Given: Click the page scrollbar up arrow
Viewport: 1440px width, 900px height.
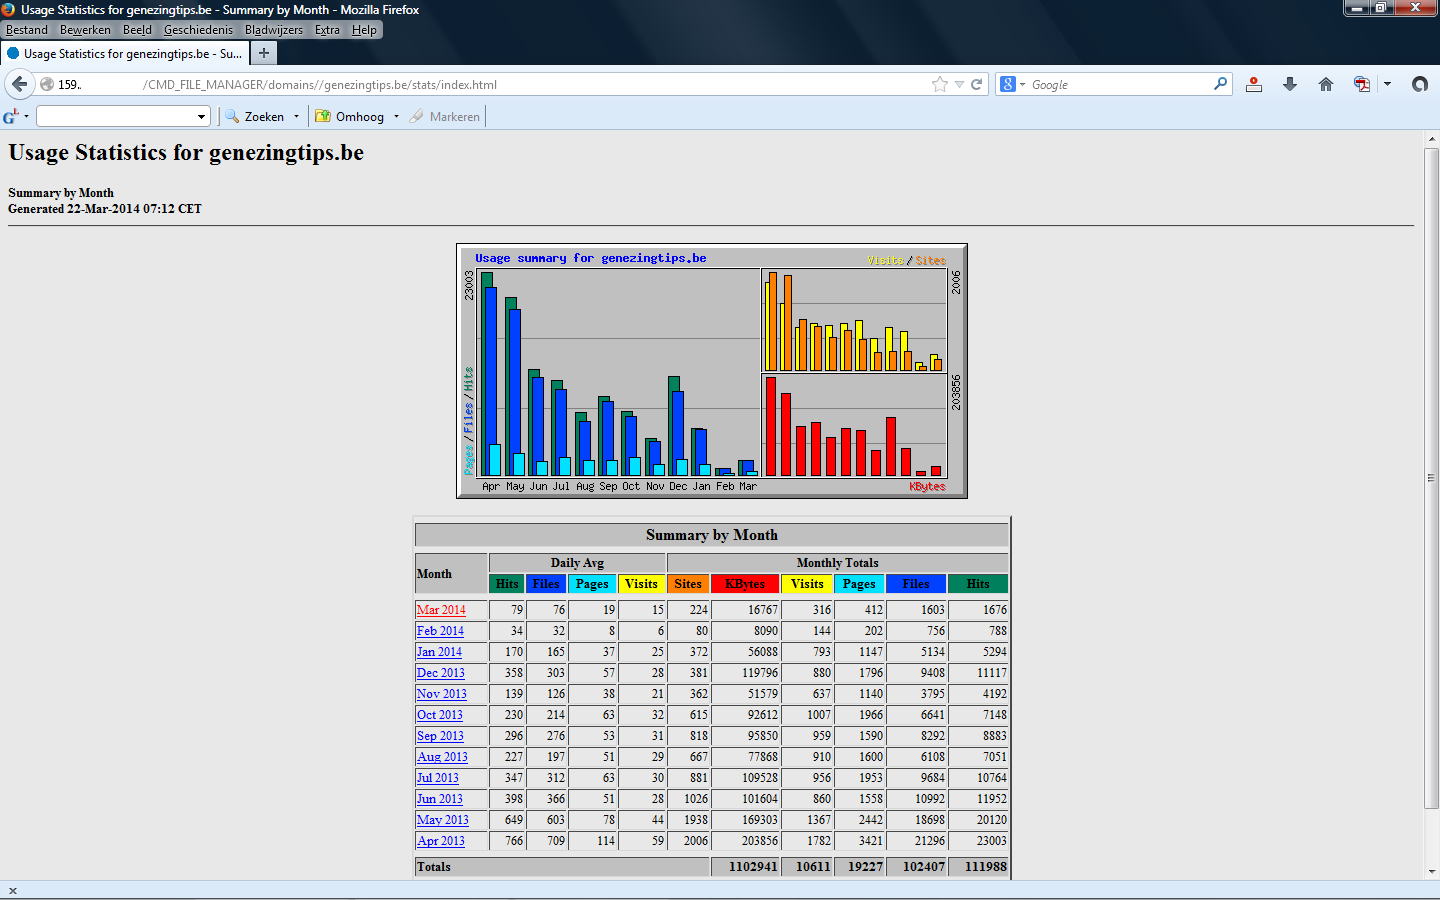Looking at the screenshot, I should coord(1431,139).
